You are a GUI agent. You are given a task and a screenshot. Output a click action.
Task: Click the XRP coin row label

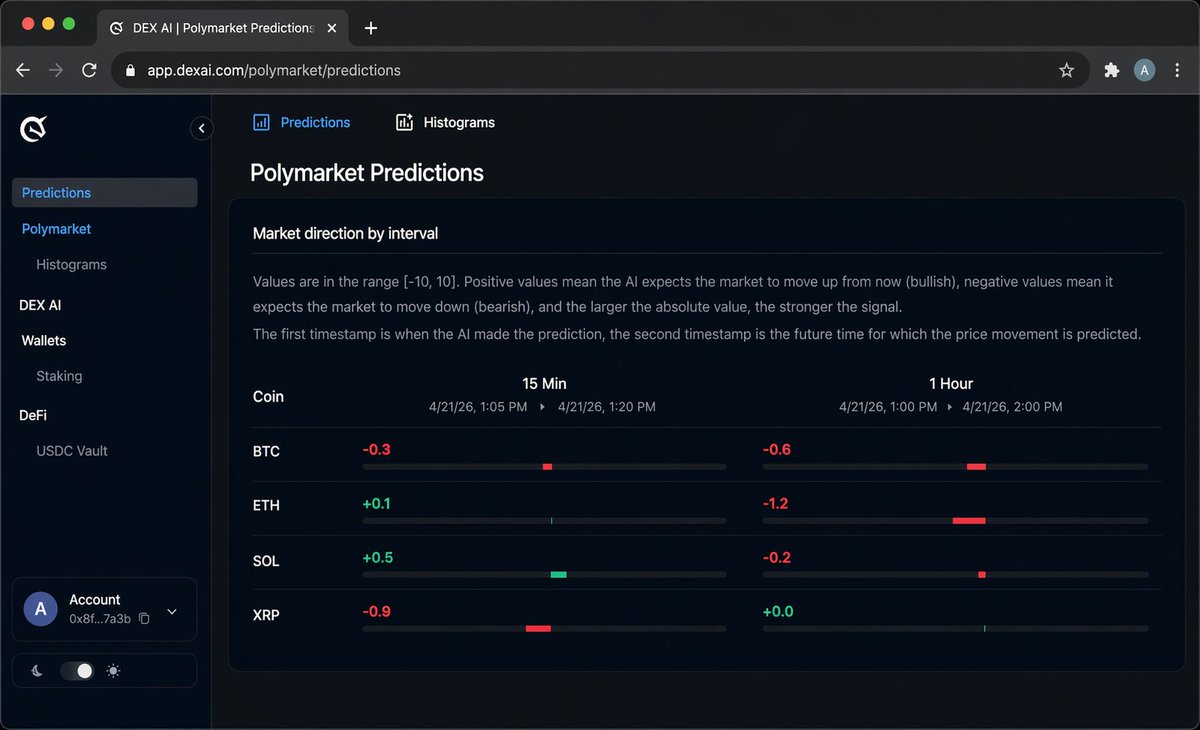tap(266, 615)
